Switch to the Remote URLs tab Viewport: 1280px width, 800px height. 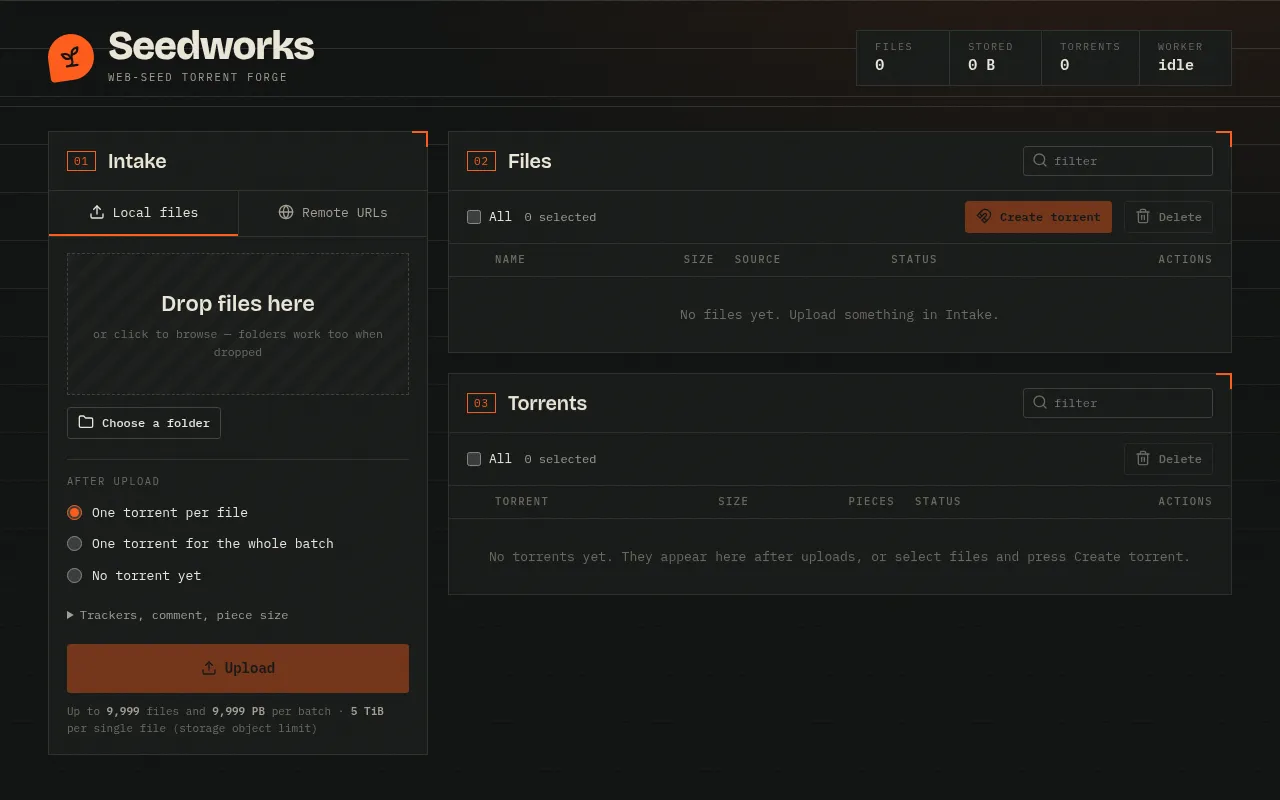tap(333, 213)
